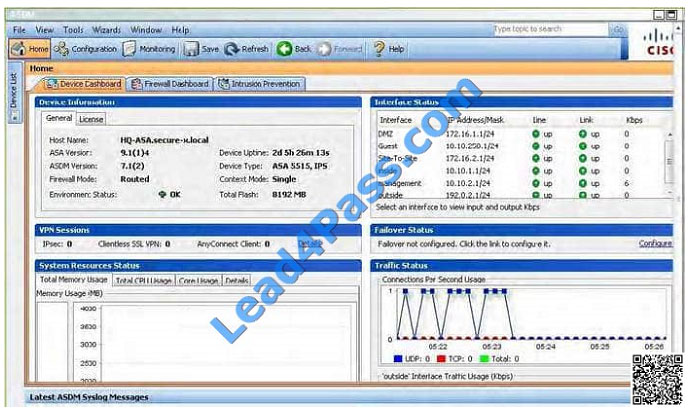Switch to the Device Dashboard tab
This screenshot has width=688, height=410.
(x=83, y=84)
